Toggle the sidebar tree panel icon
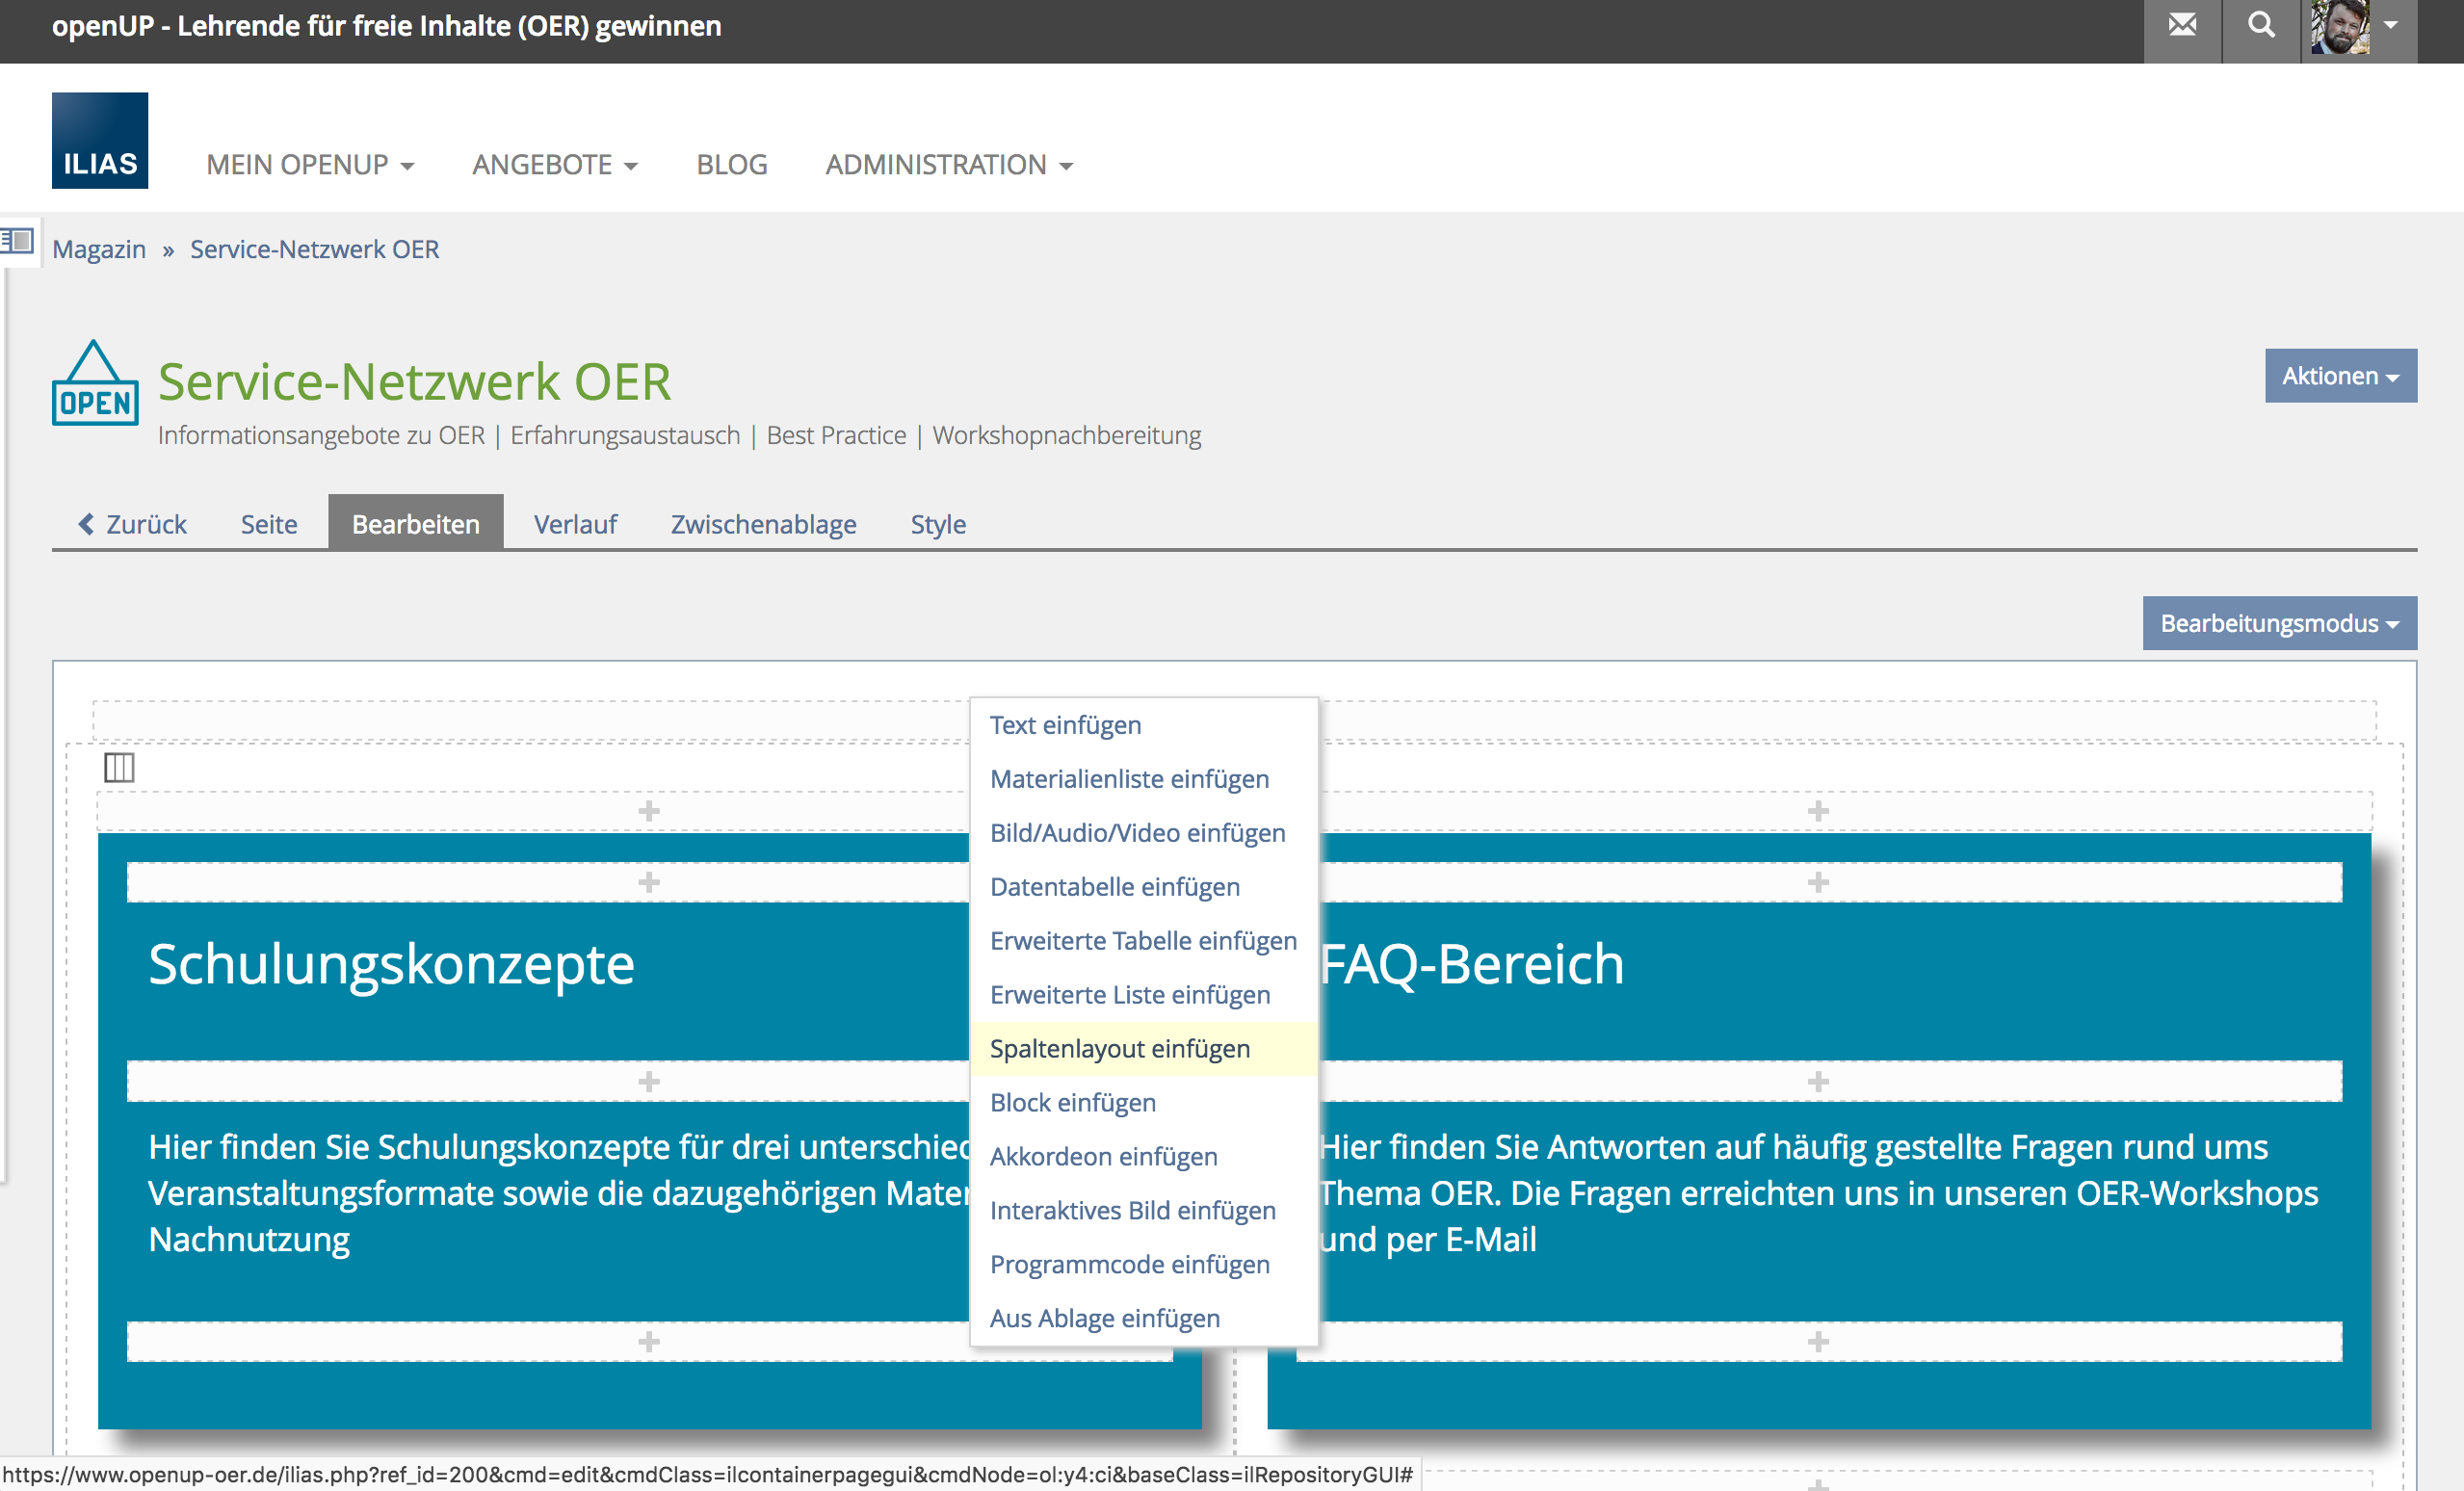 pyautogui.click(x=18, y=241)
